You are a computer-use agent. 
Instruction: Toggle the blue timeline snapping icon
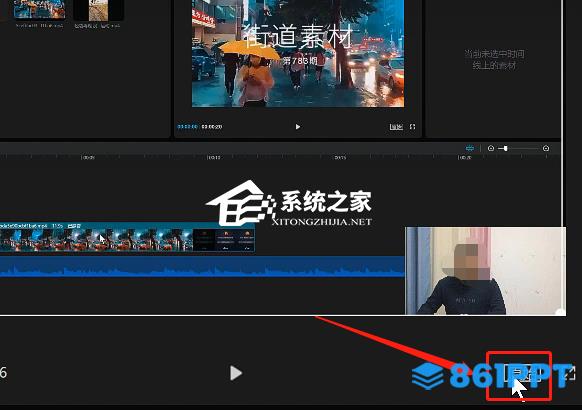coord(470,148)
